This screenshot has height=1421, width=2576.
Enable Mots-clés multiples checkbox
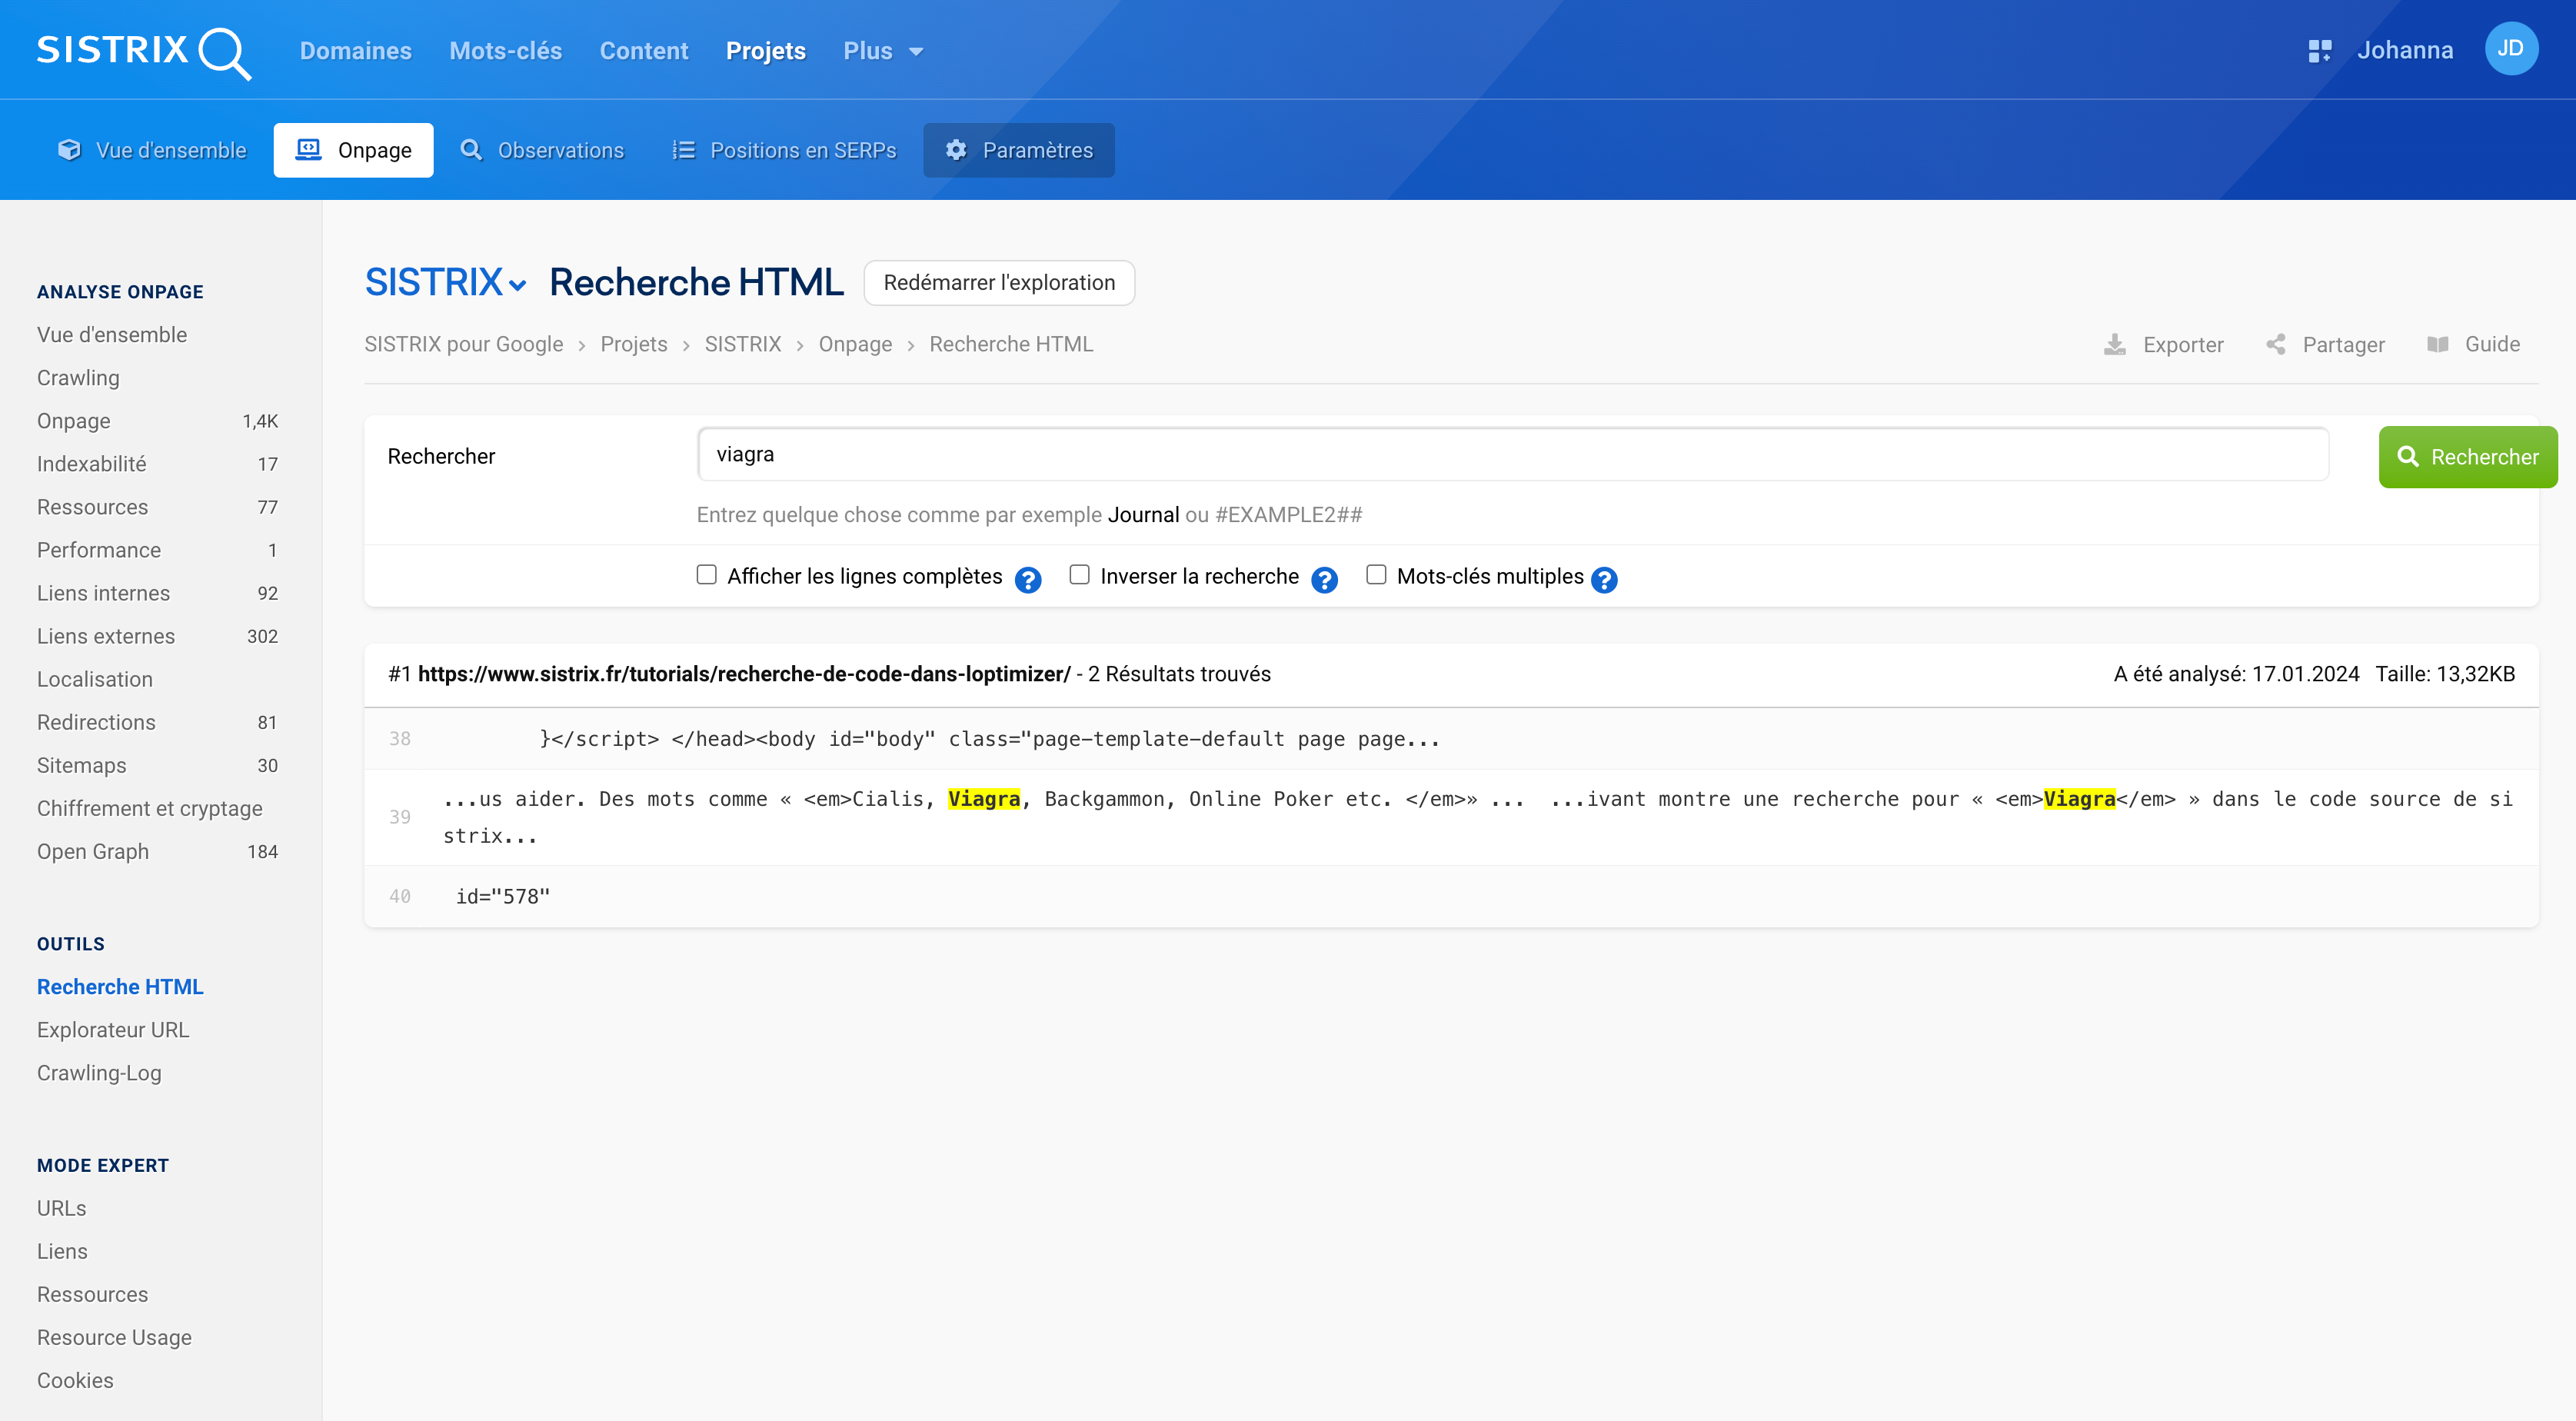click(x=1376, y=574)
